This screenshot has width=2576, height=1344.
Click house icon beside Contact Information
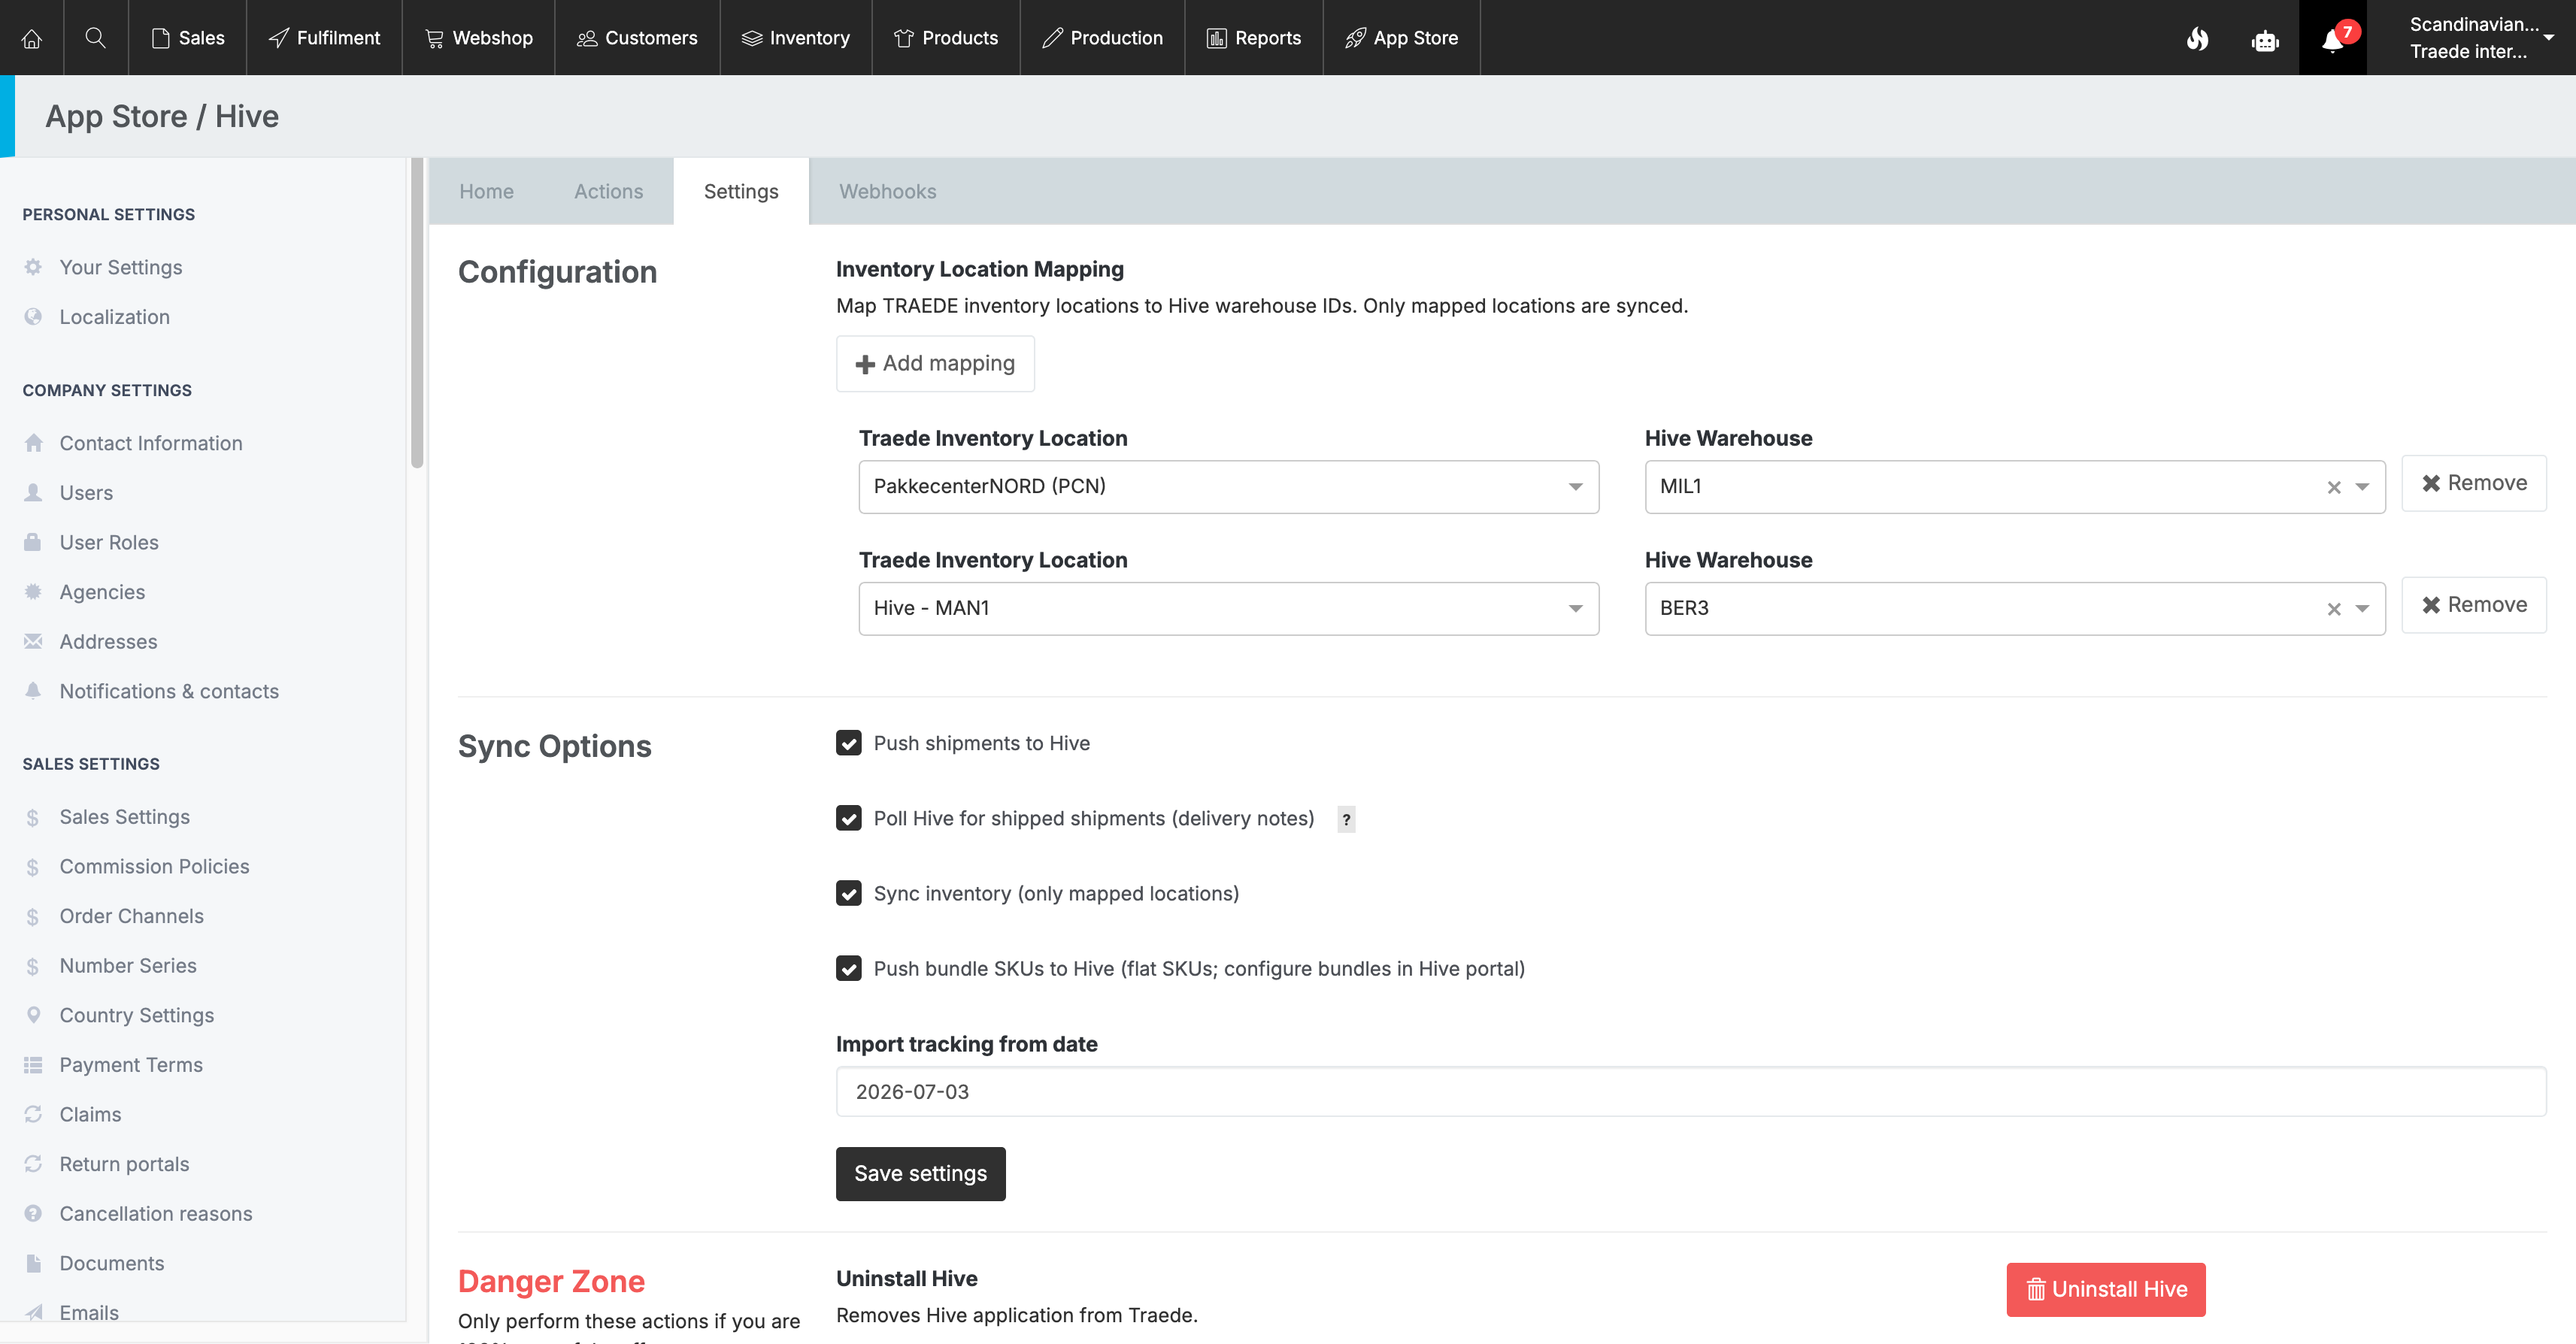33,443
